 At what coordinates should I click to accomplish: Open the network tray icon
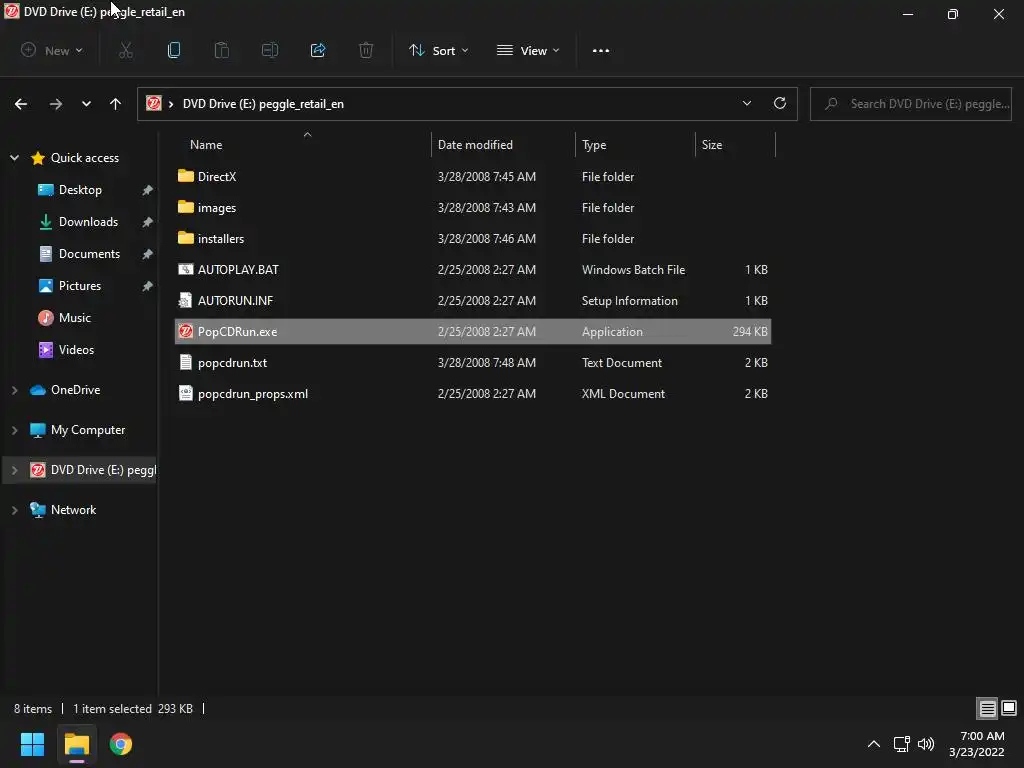pos(901,744)
